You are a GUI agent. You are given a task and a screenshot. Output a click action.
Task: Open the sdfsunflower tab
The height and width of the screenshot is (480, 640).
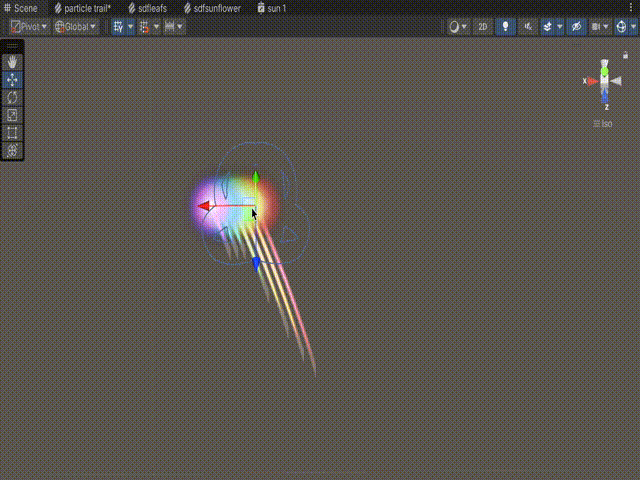click(x=212, y=8)
